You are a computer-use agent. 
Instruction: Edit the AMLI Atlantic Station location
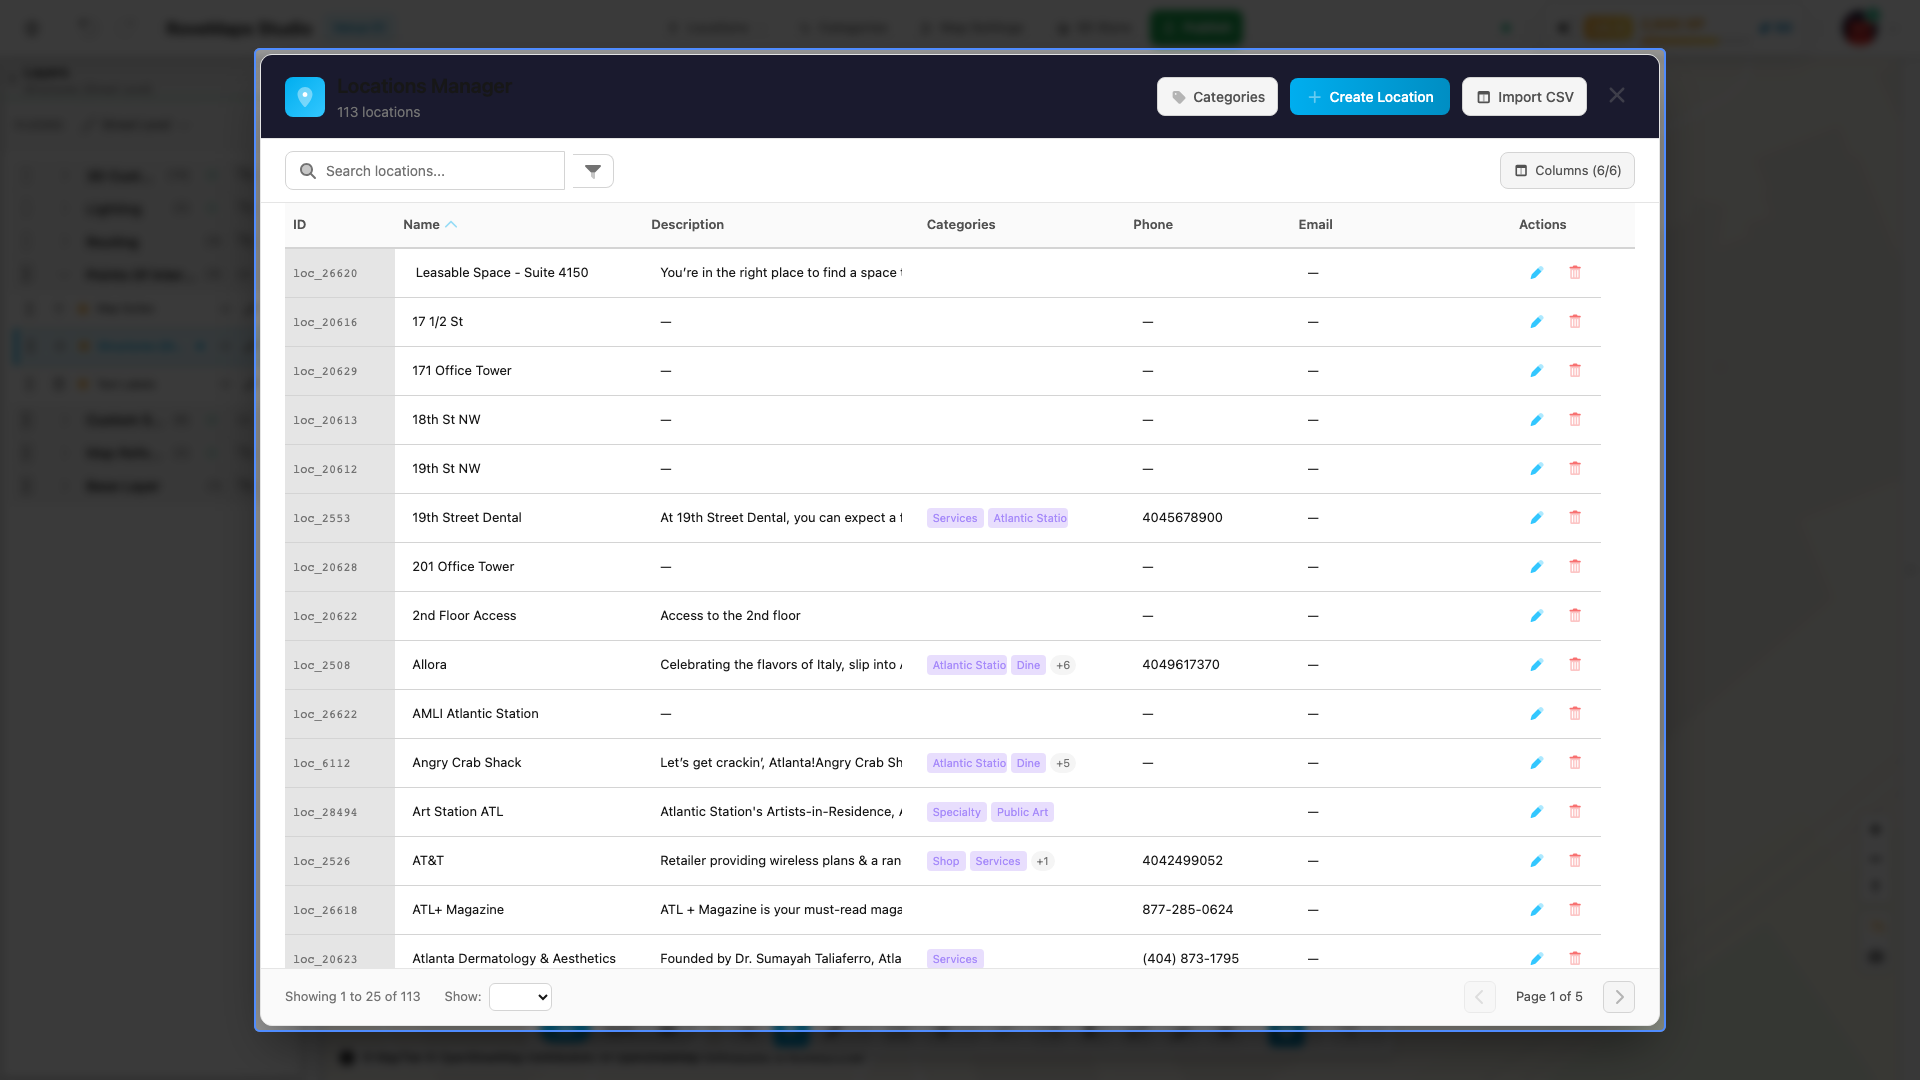click(x=1536, y=714)
